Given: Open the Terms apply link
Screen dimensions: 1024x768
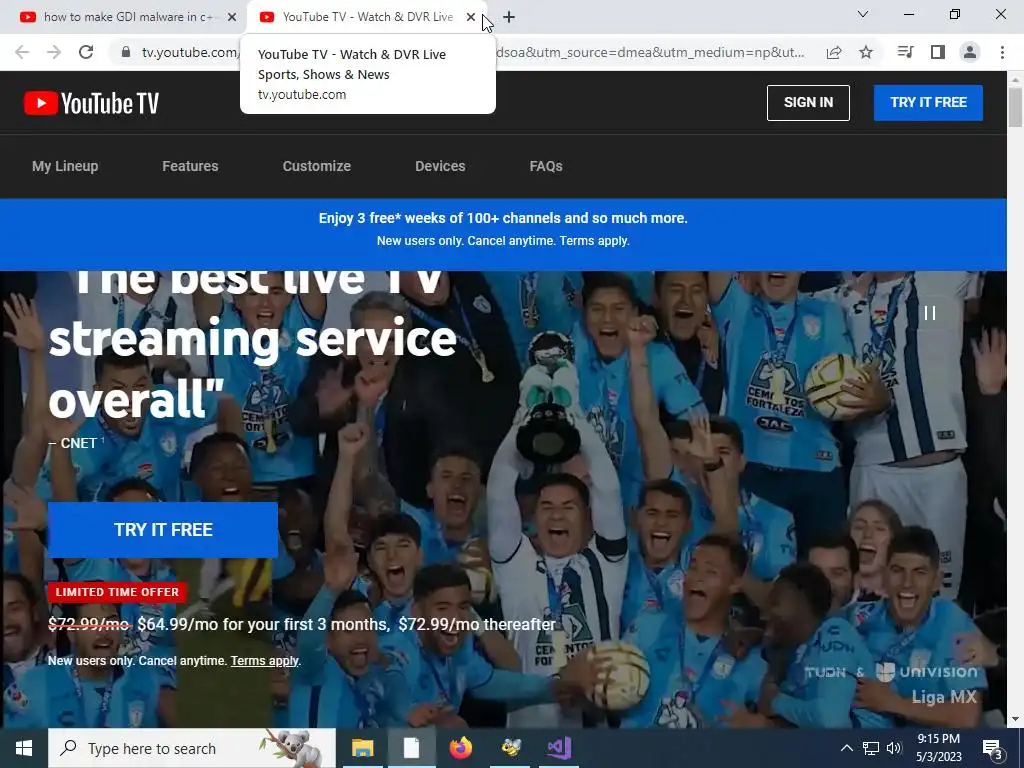Looking at the screenshot, I should [264, 661].
